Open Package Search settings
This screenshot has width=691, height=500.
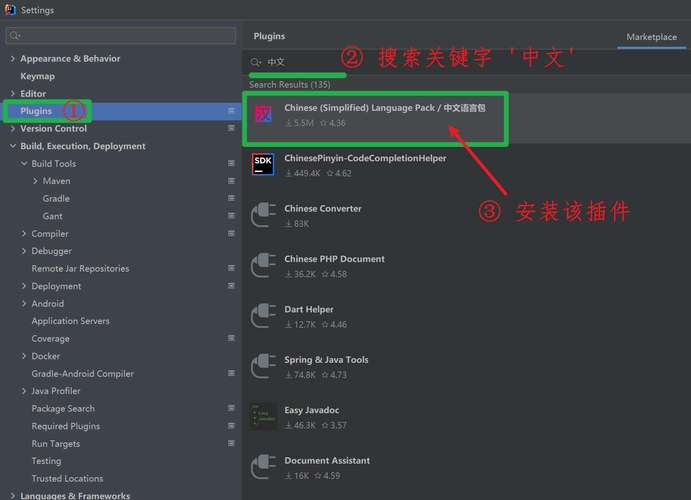click(63, 409)
